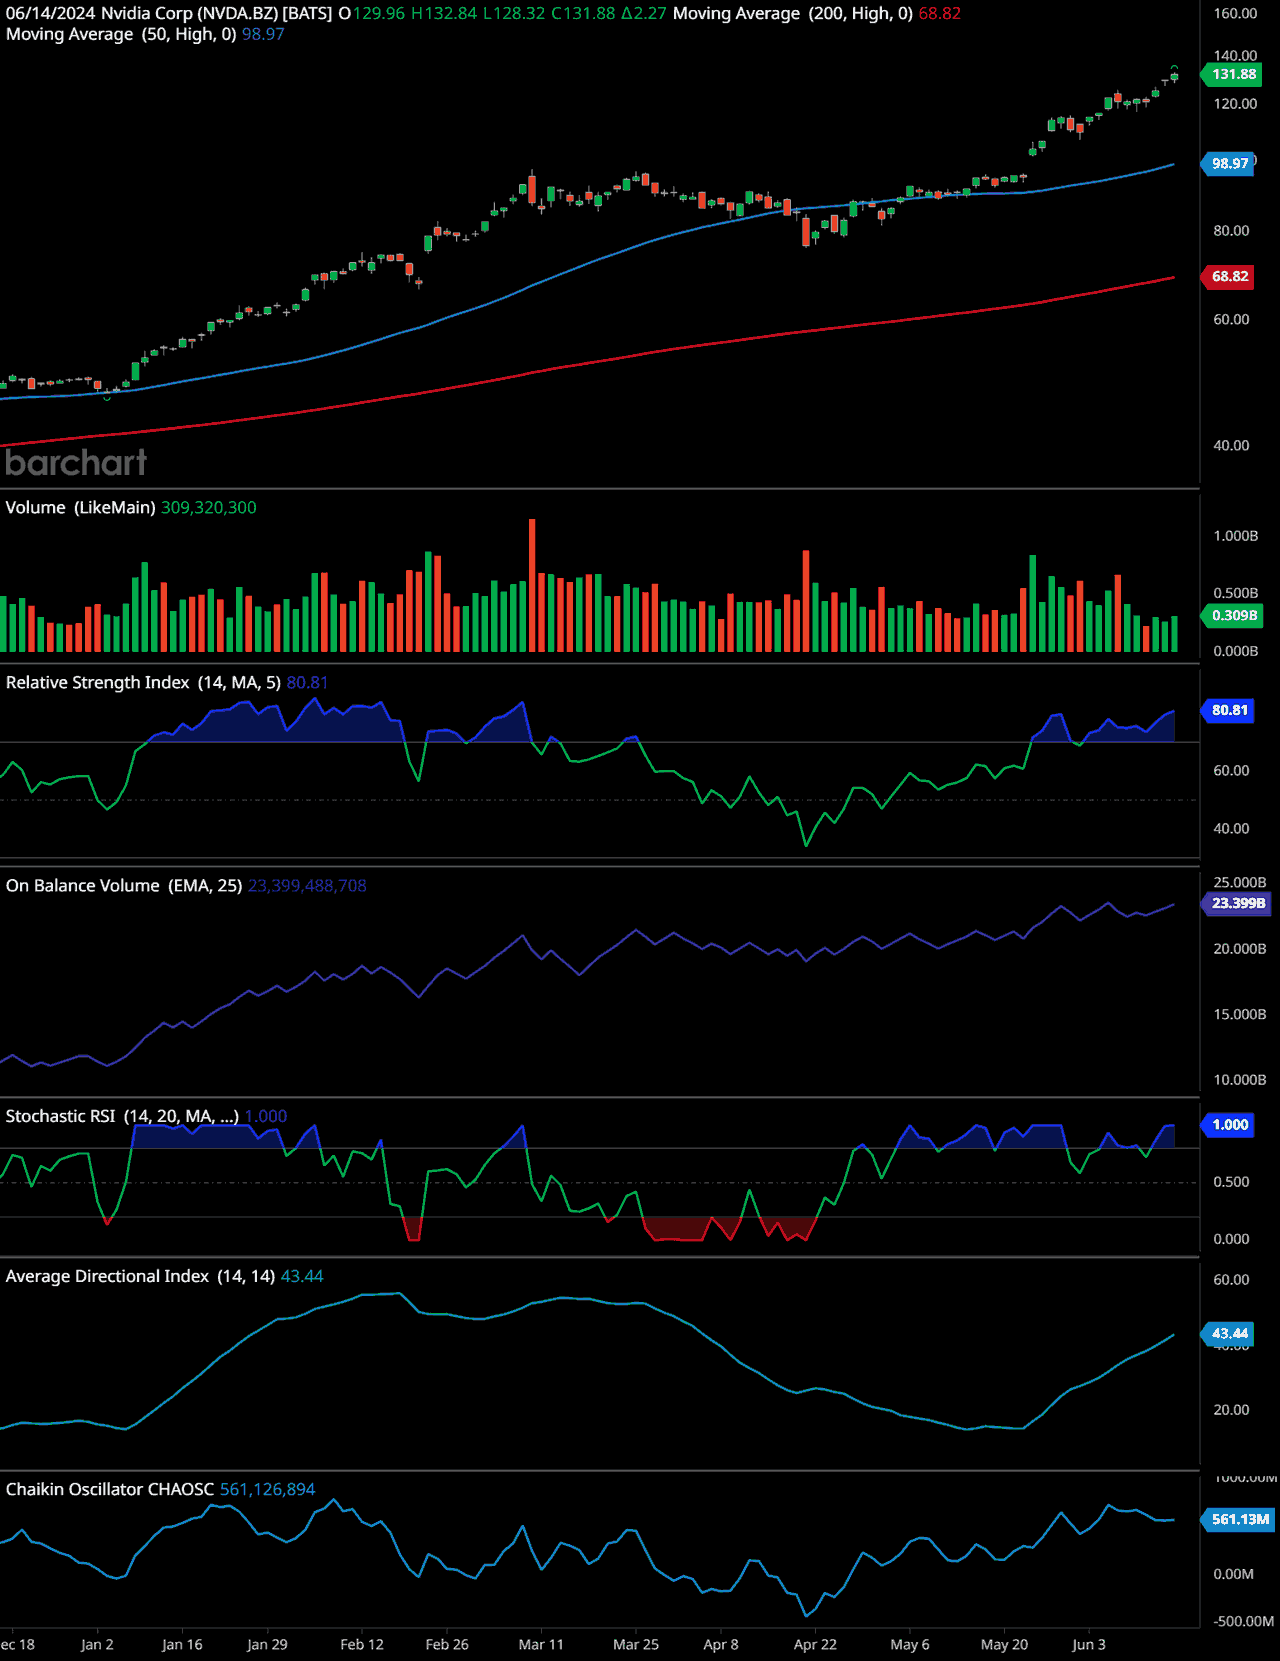Select the high price value 132.84
This screenshot has width=1280, height=1661.
point(451,14)
